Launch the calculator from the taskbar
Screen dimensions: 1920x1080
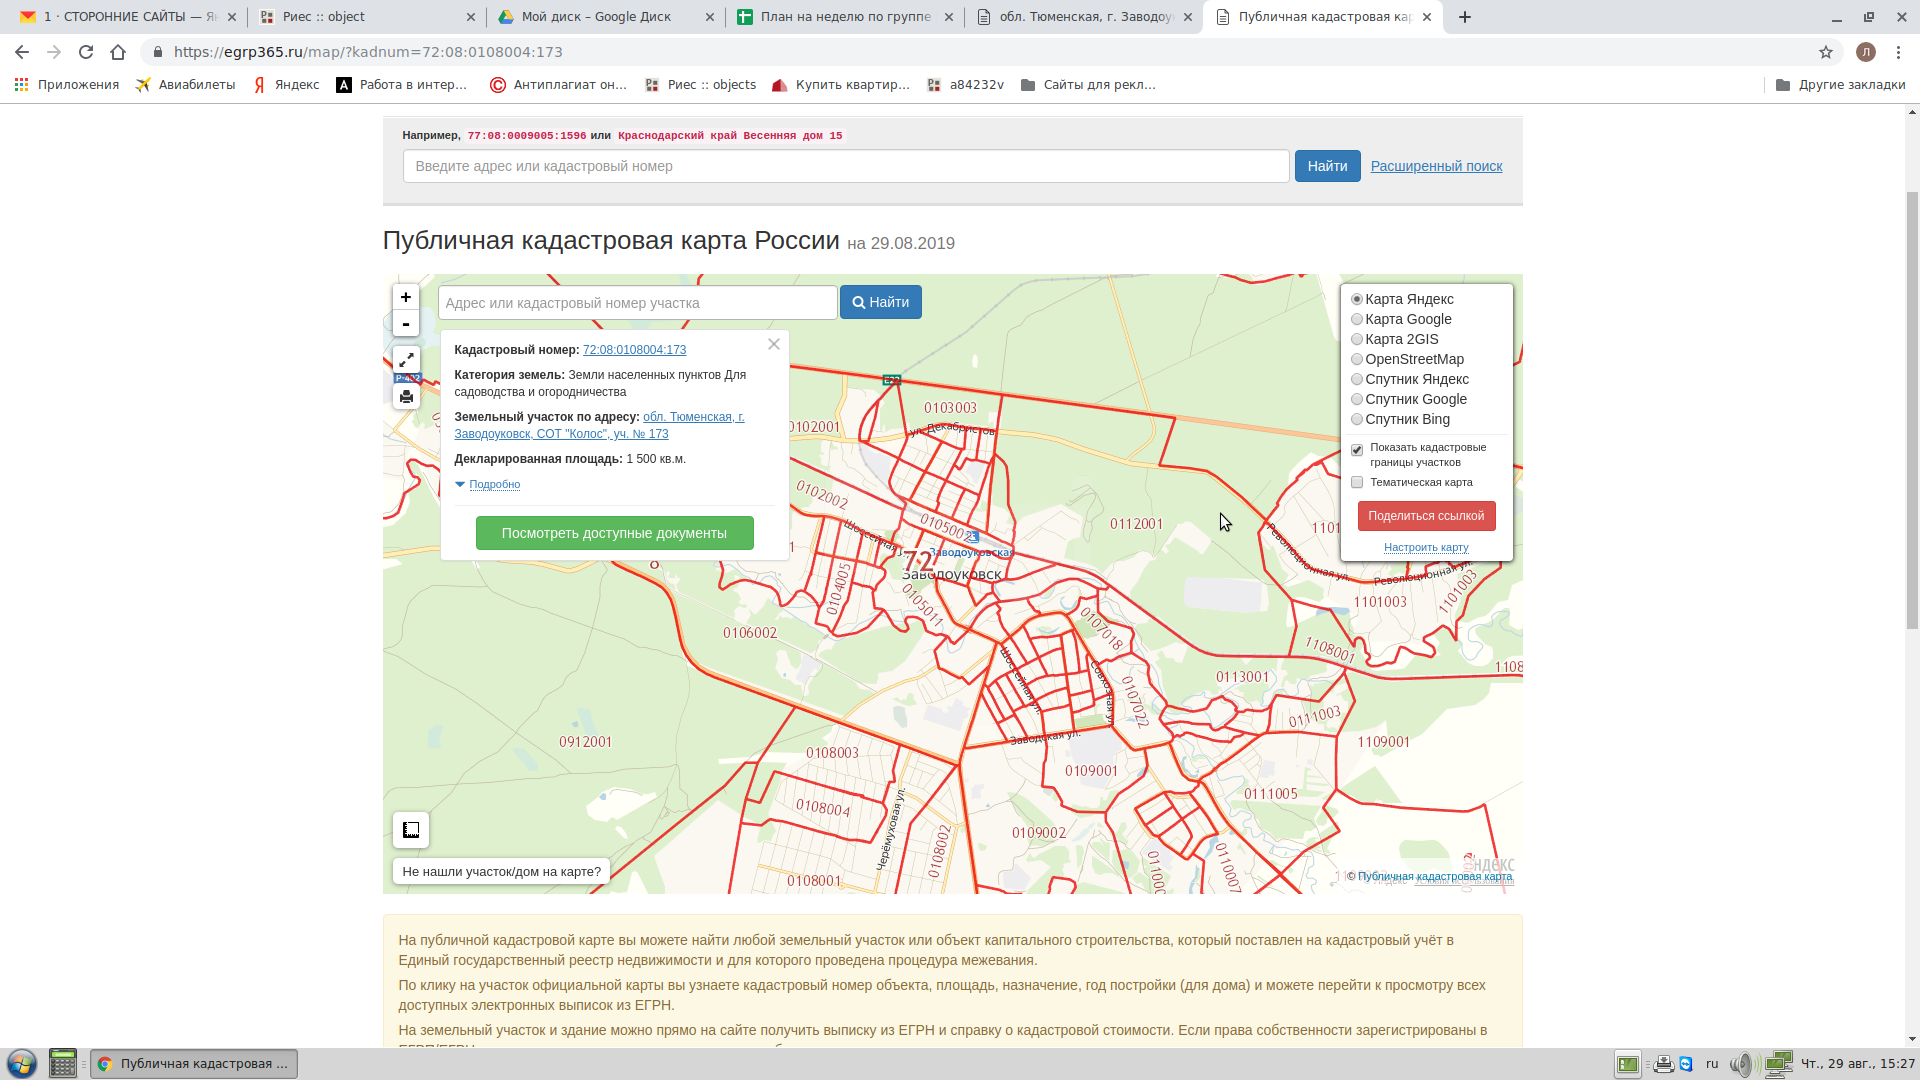pos(63,1064)
